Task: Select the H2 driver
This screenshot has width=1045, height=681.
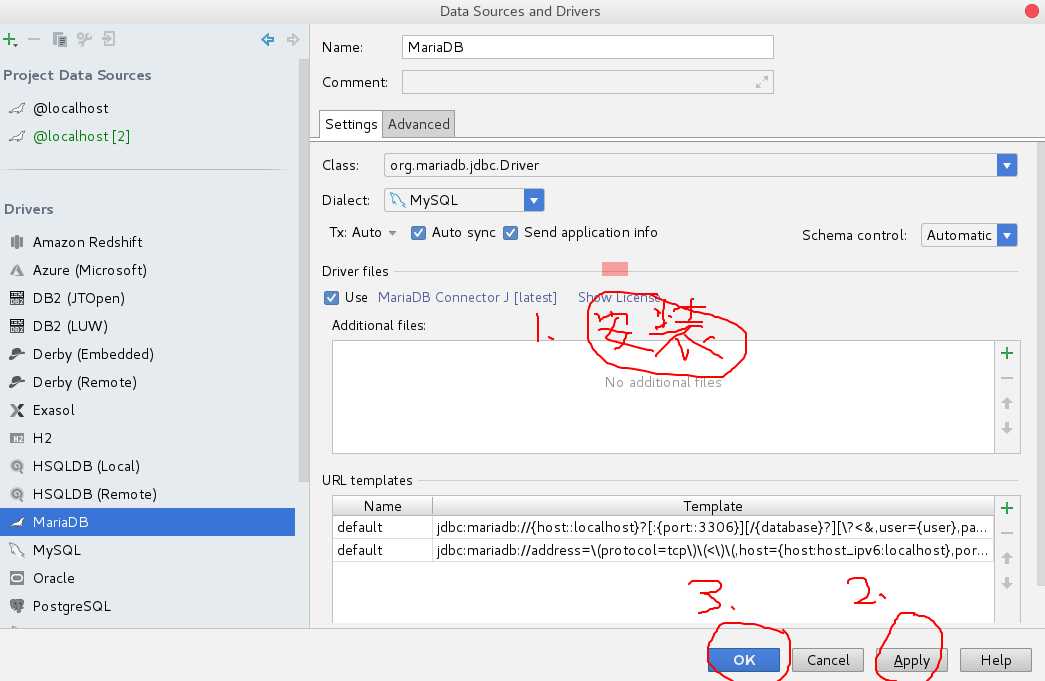Action: pos(147,438)
